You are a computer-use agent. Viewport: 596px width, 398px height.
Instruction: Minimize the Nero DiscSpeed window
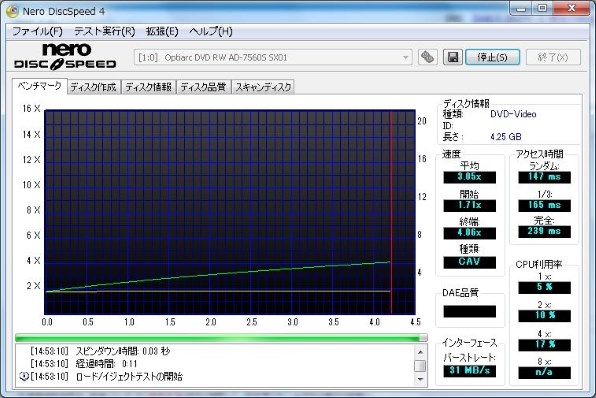(x=521, y=9)
